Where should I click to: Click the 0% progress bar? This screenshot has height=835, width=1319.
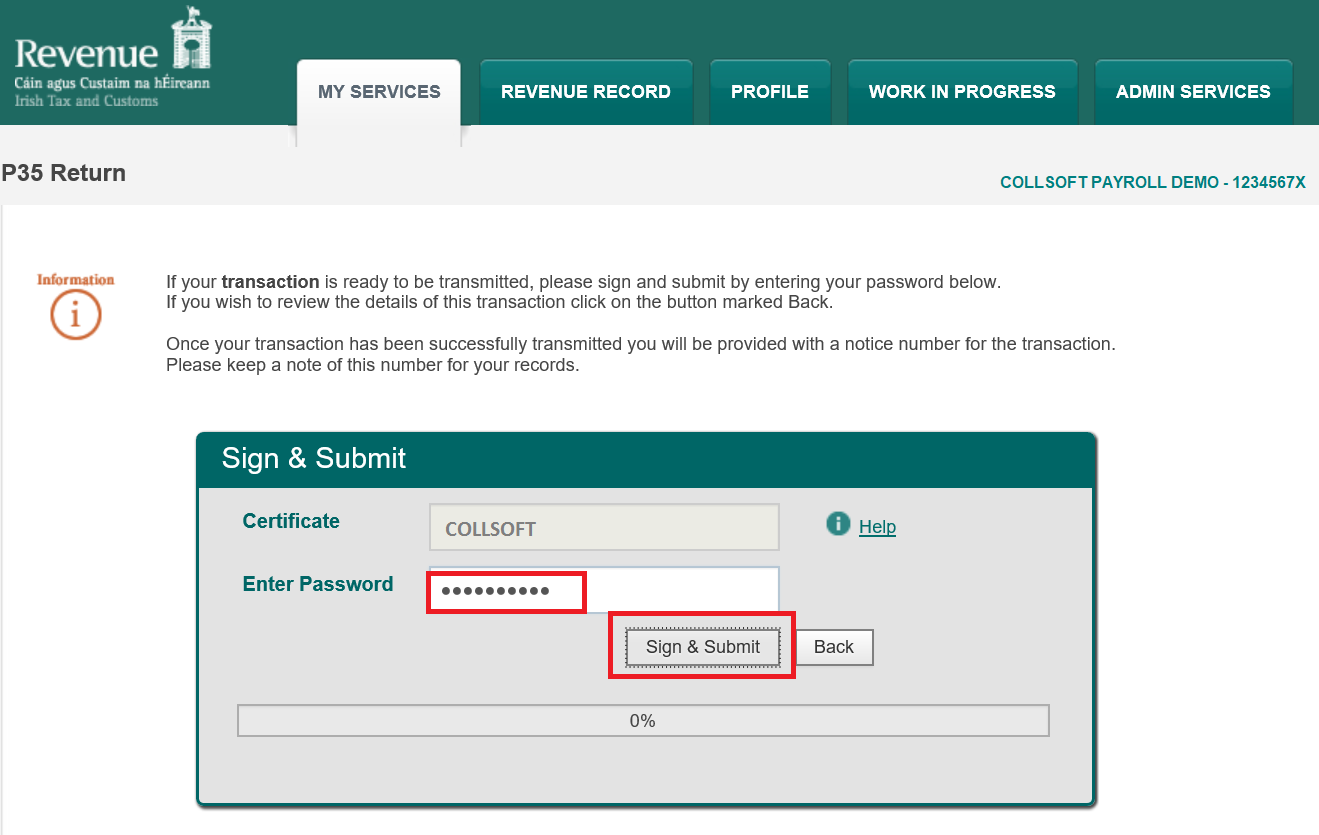[x=642, y=721]
